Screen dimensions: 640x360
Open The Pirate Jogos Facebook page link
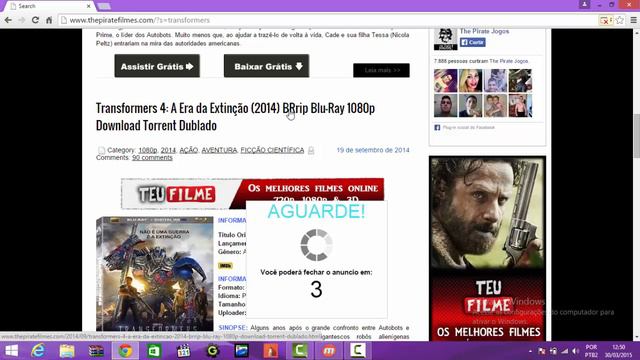tap(484, 31)
